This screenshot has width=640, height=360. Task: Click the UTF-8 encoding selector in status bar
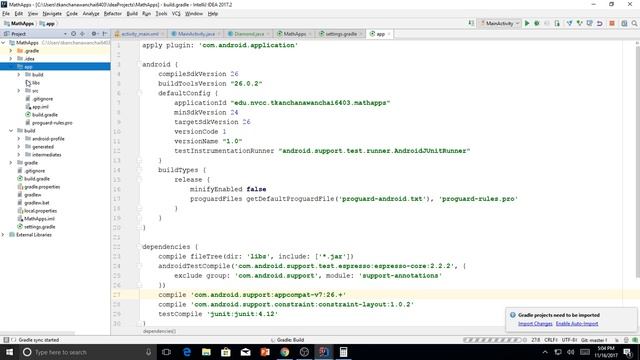(569, 340)
